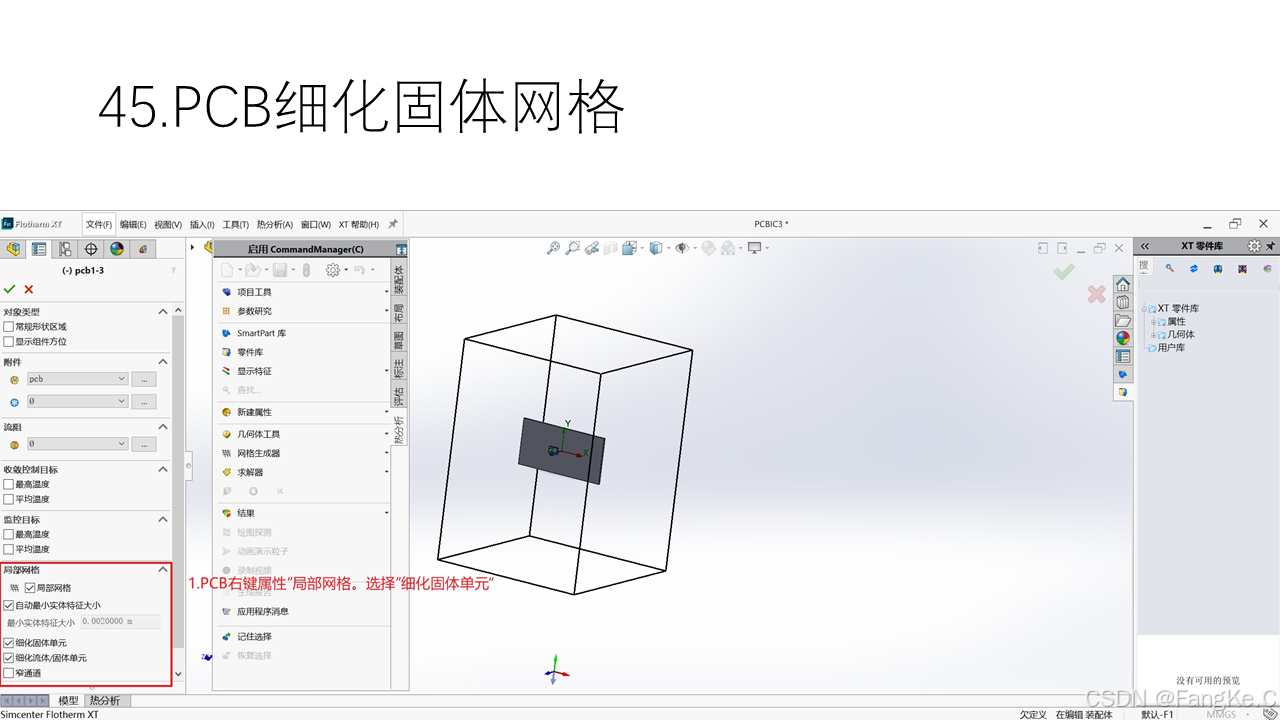Screen dimensions: 1280x720
Task: Click the graphics-area red cancel X
Action: click(x=1096, y=294)
